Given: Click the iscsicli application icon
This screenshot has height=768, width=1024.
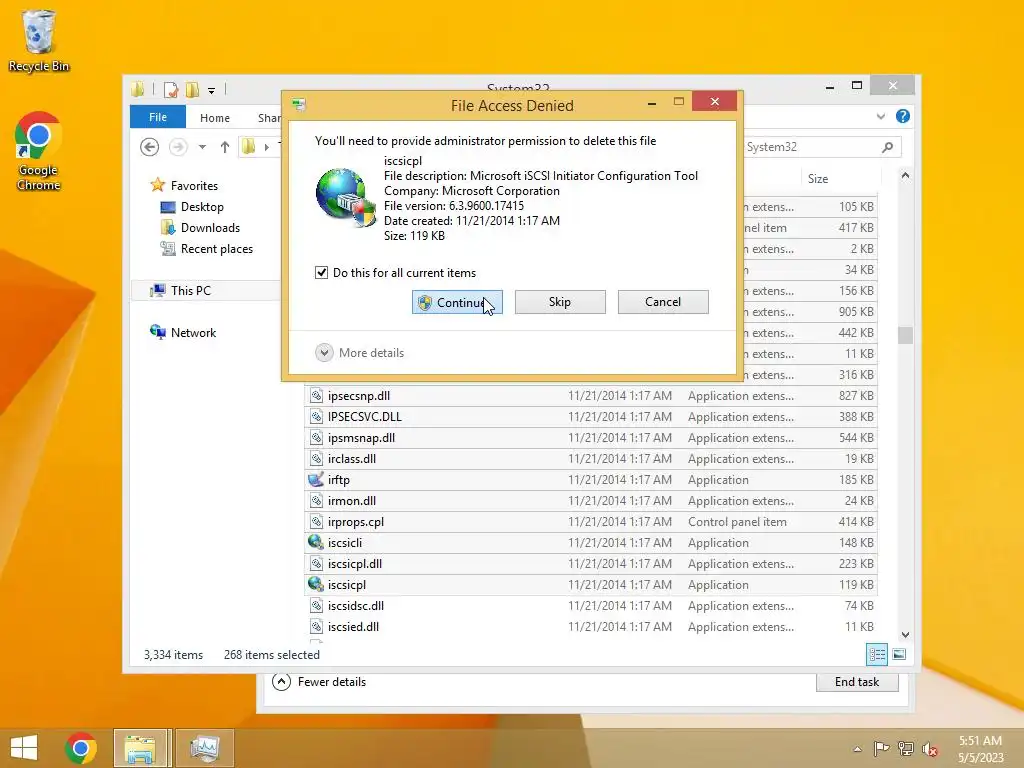Looking at the screenshot, I should 316,542.
